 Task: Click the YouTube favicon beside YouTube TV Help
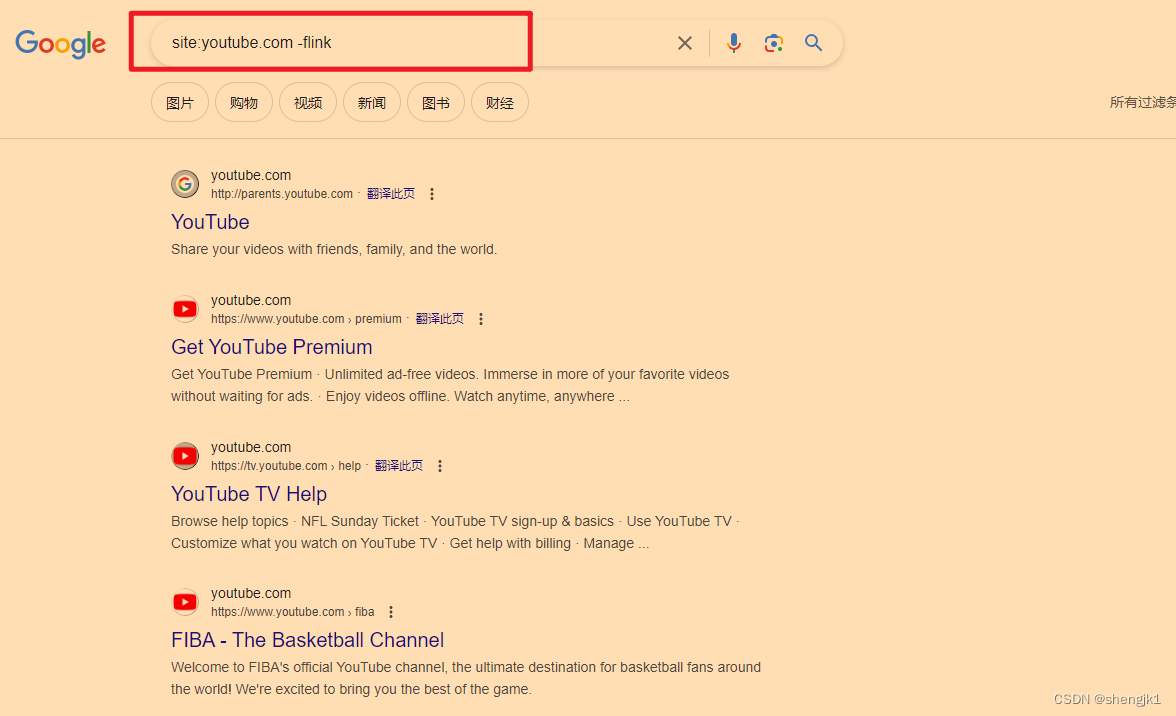(x=185, y=456)
